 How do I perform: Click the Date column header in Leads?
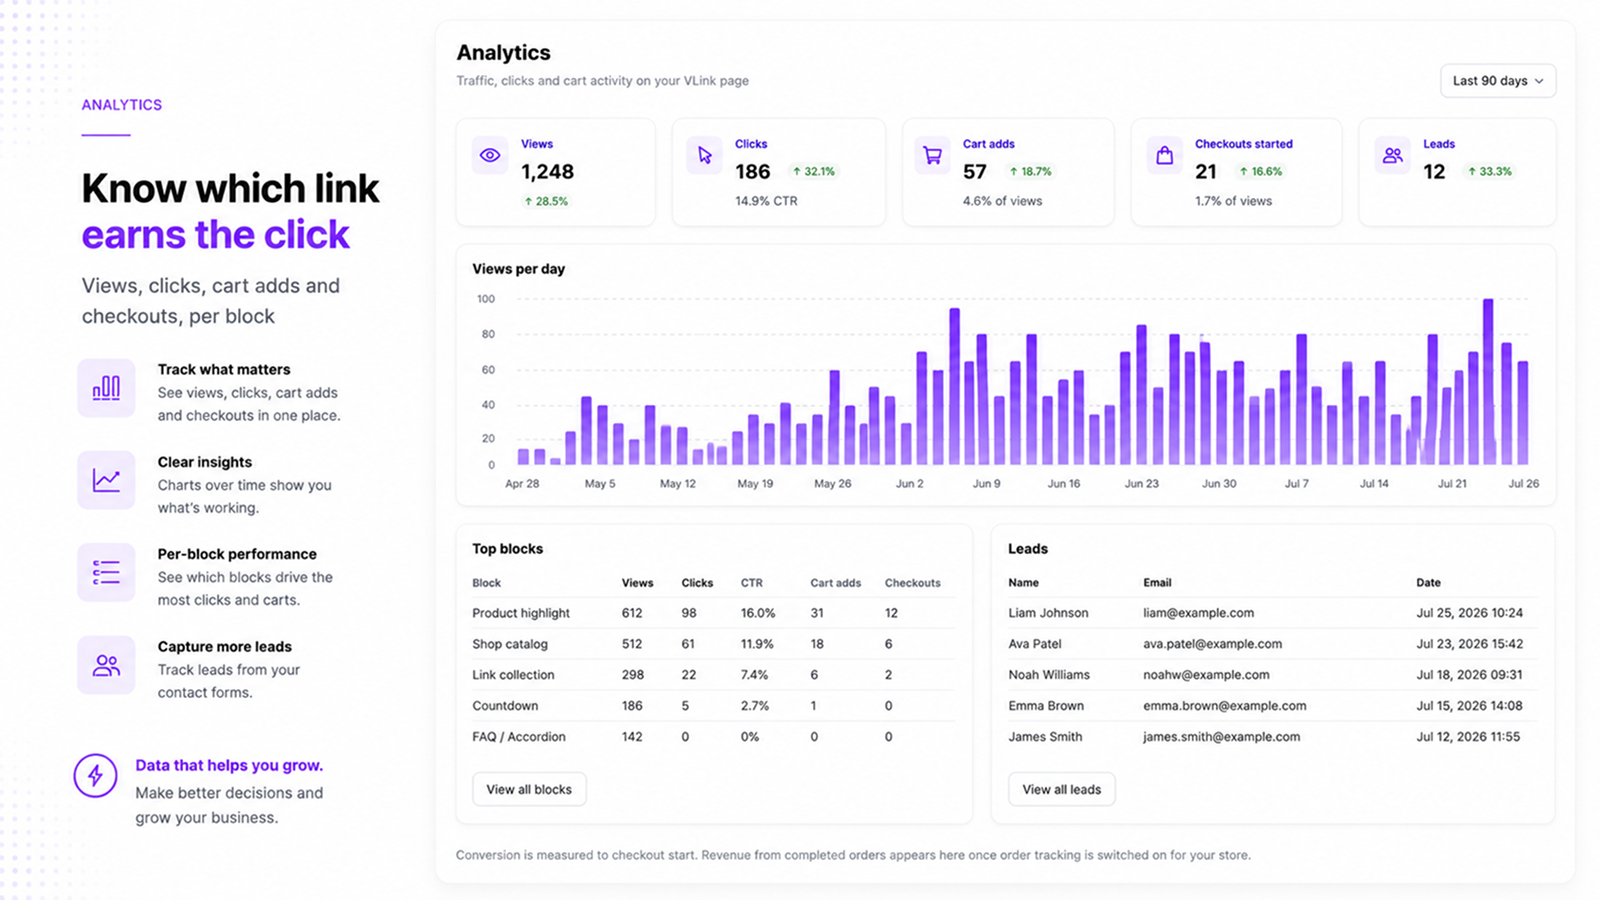[1428, 583]
